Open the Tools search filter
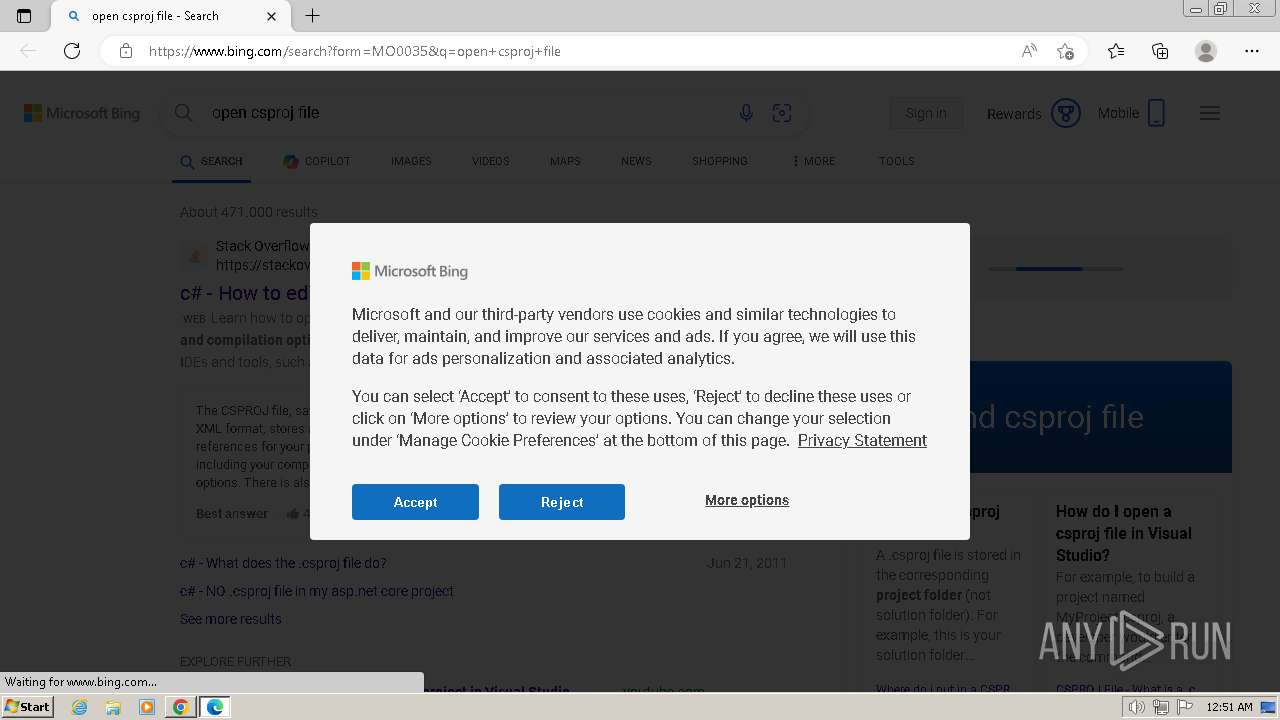1280x720 pixels. point(897,161)
